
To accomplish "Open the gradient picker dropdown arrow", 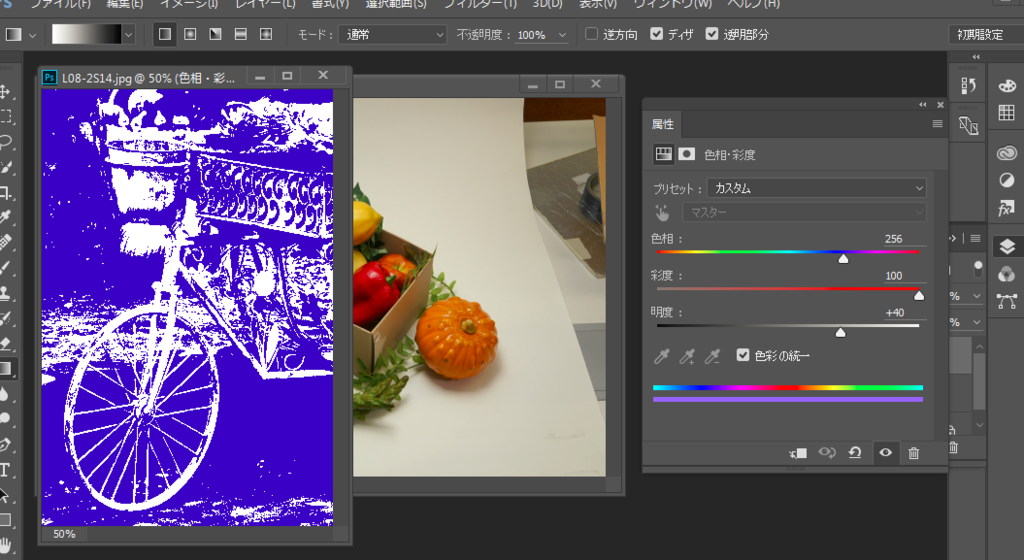I will (129, 35).
